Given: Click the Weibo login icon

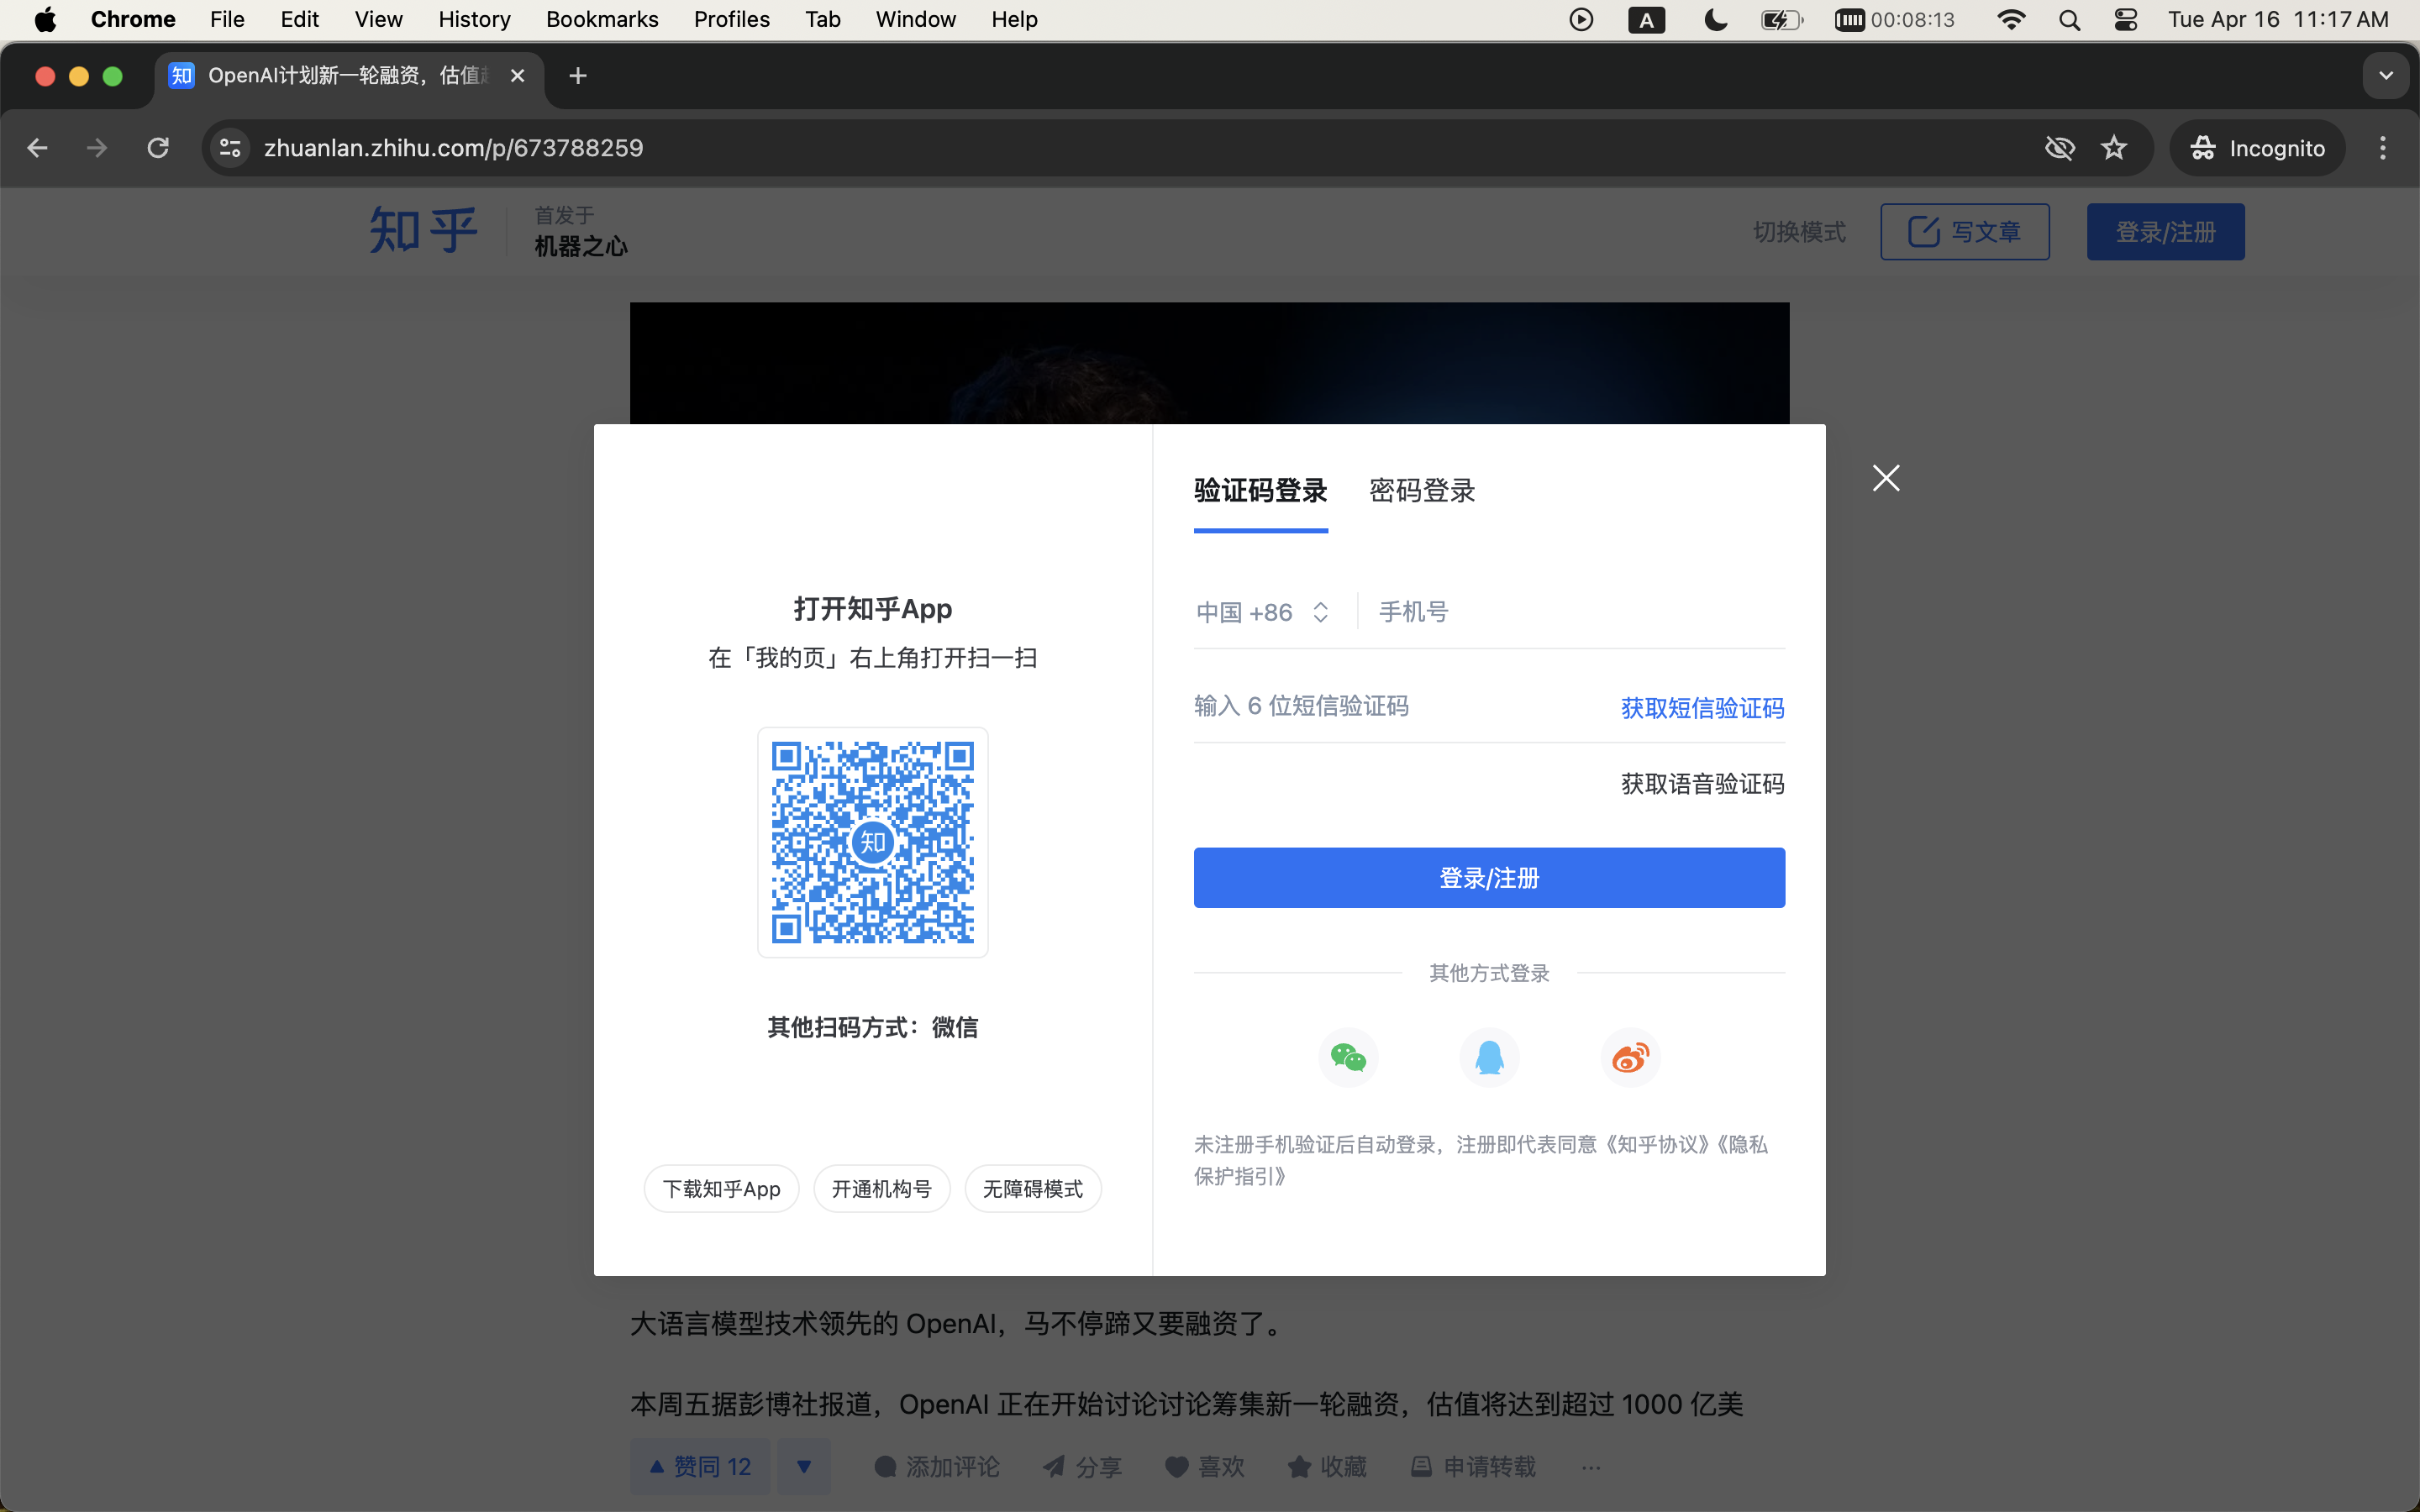Looking at the screenshot, I should tap(1630, 1057).
